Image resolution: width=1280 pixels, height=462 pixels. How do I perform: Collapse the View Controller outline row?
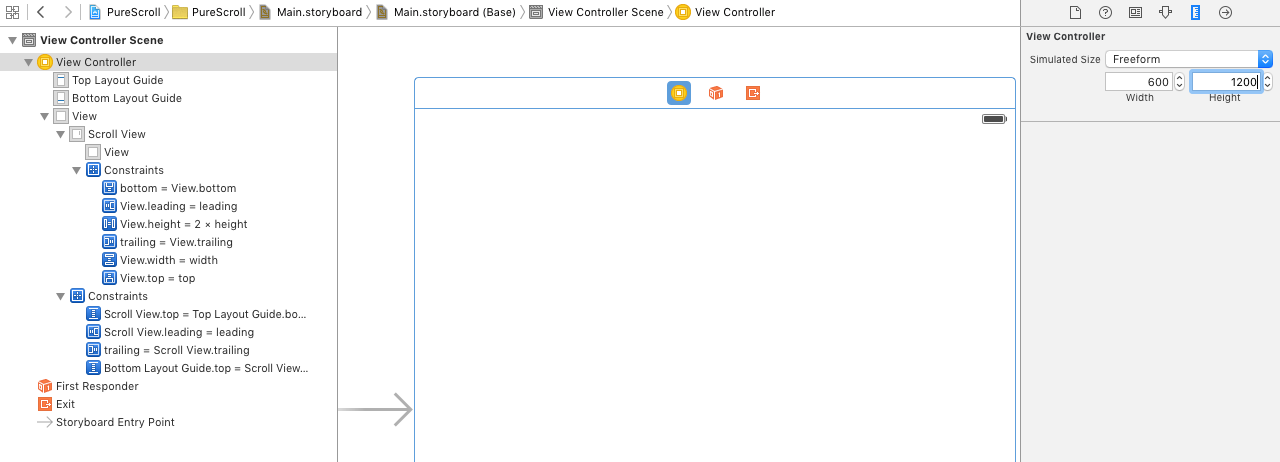click(28, 62)
